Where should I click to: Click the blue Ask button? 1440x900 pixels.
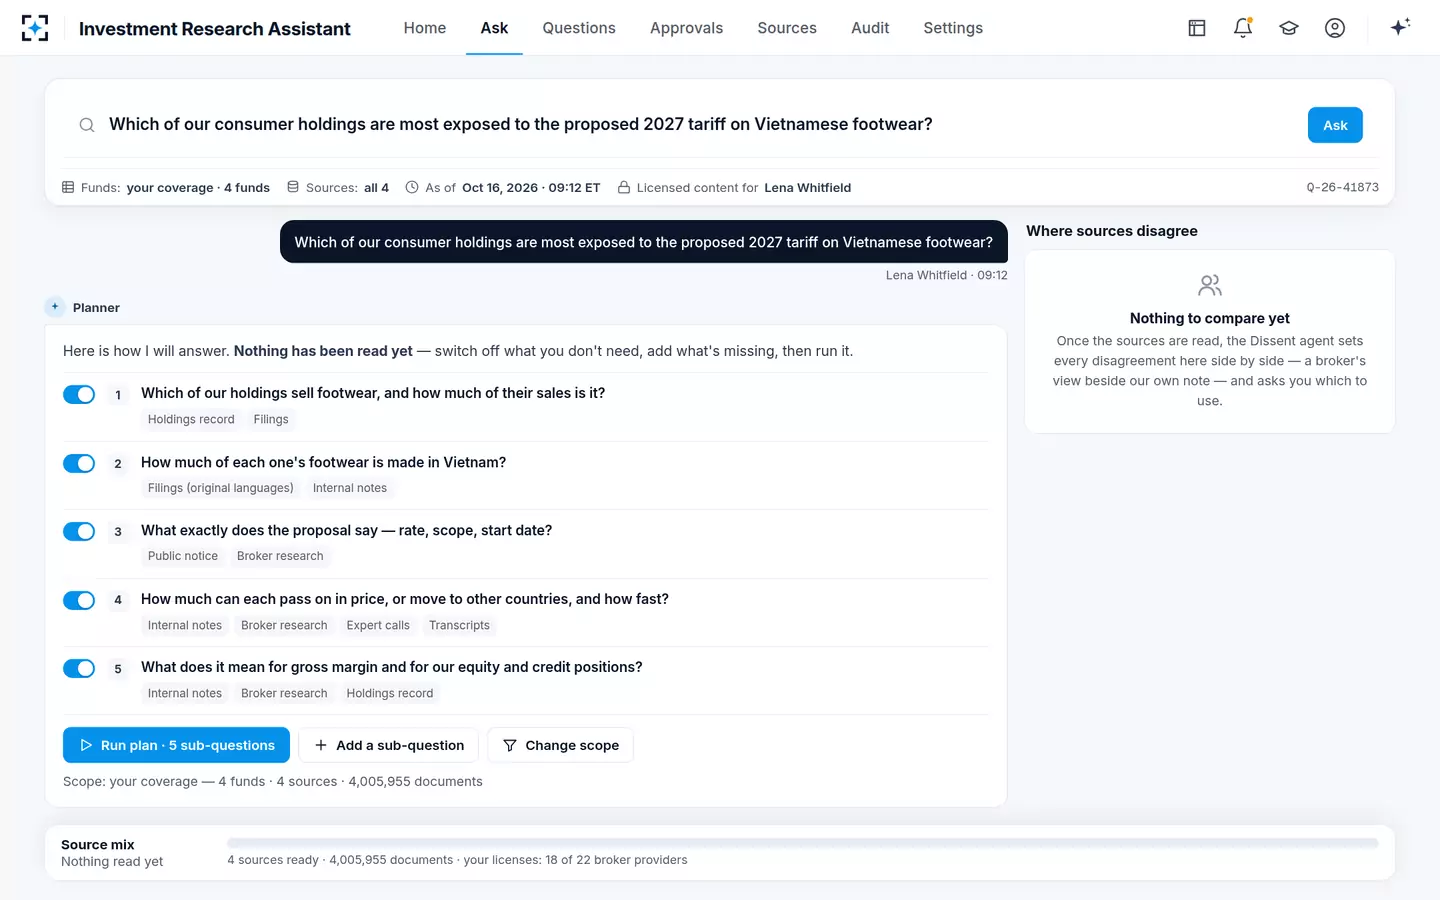click(1335, 125)
